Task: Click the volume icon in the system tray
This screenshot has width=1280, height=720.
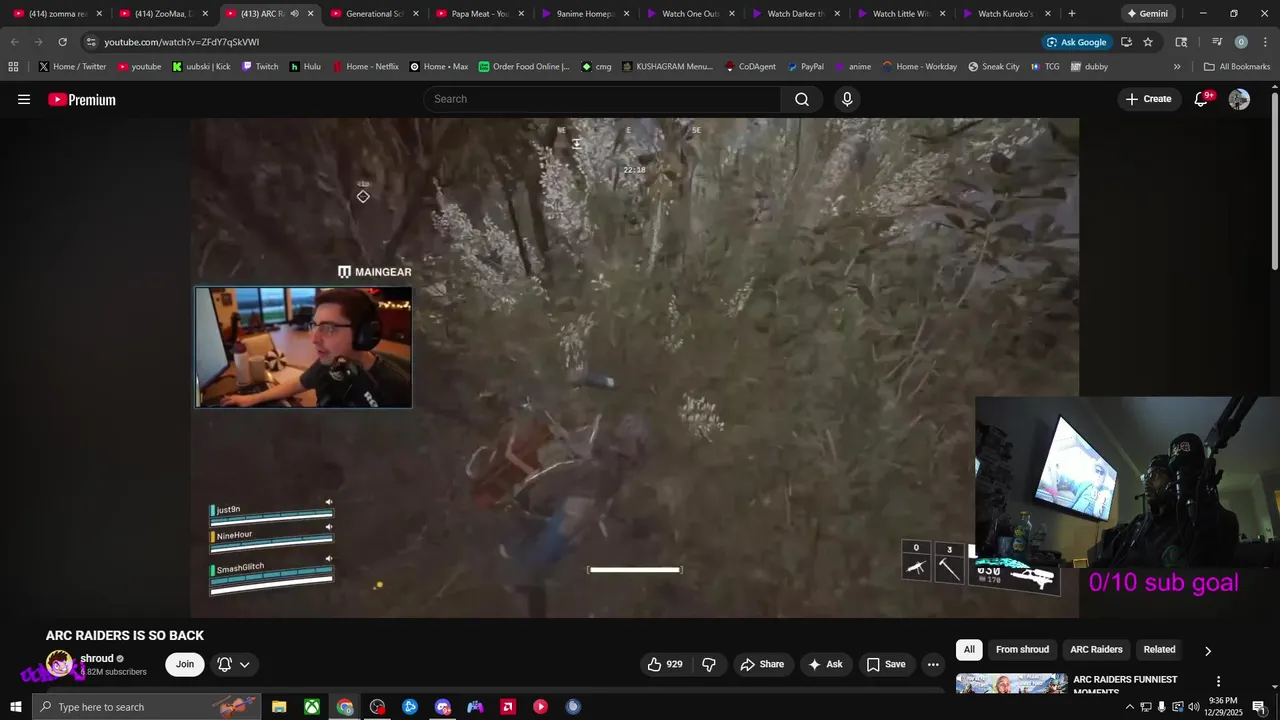Action: [1194, 707]
